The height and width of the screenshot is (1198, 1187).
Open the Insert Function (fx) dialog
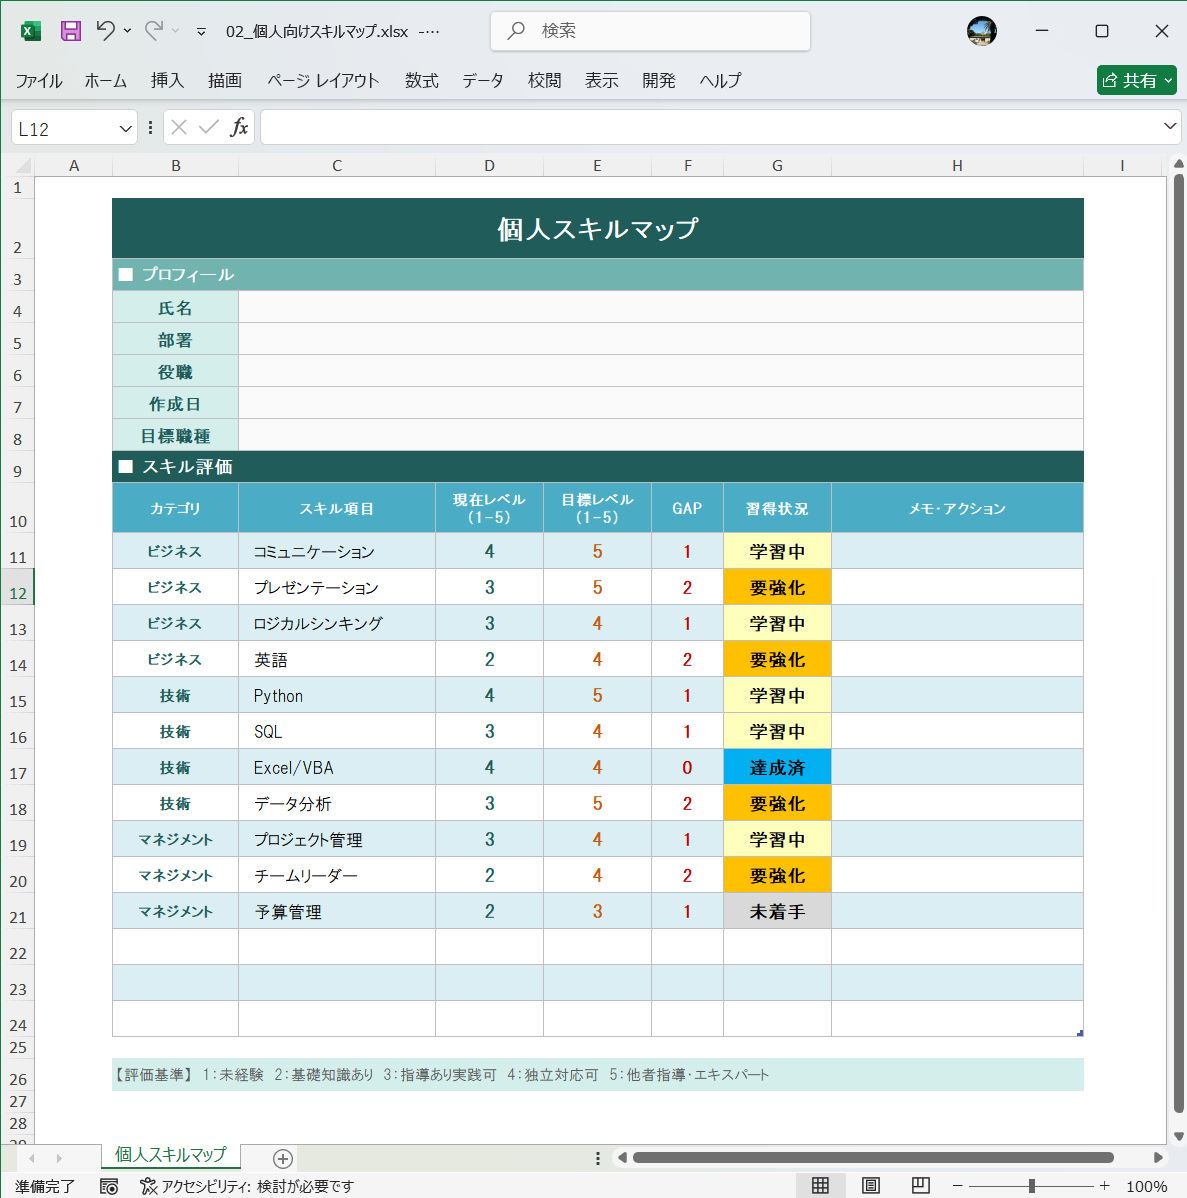tap(242, 127)
